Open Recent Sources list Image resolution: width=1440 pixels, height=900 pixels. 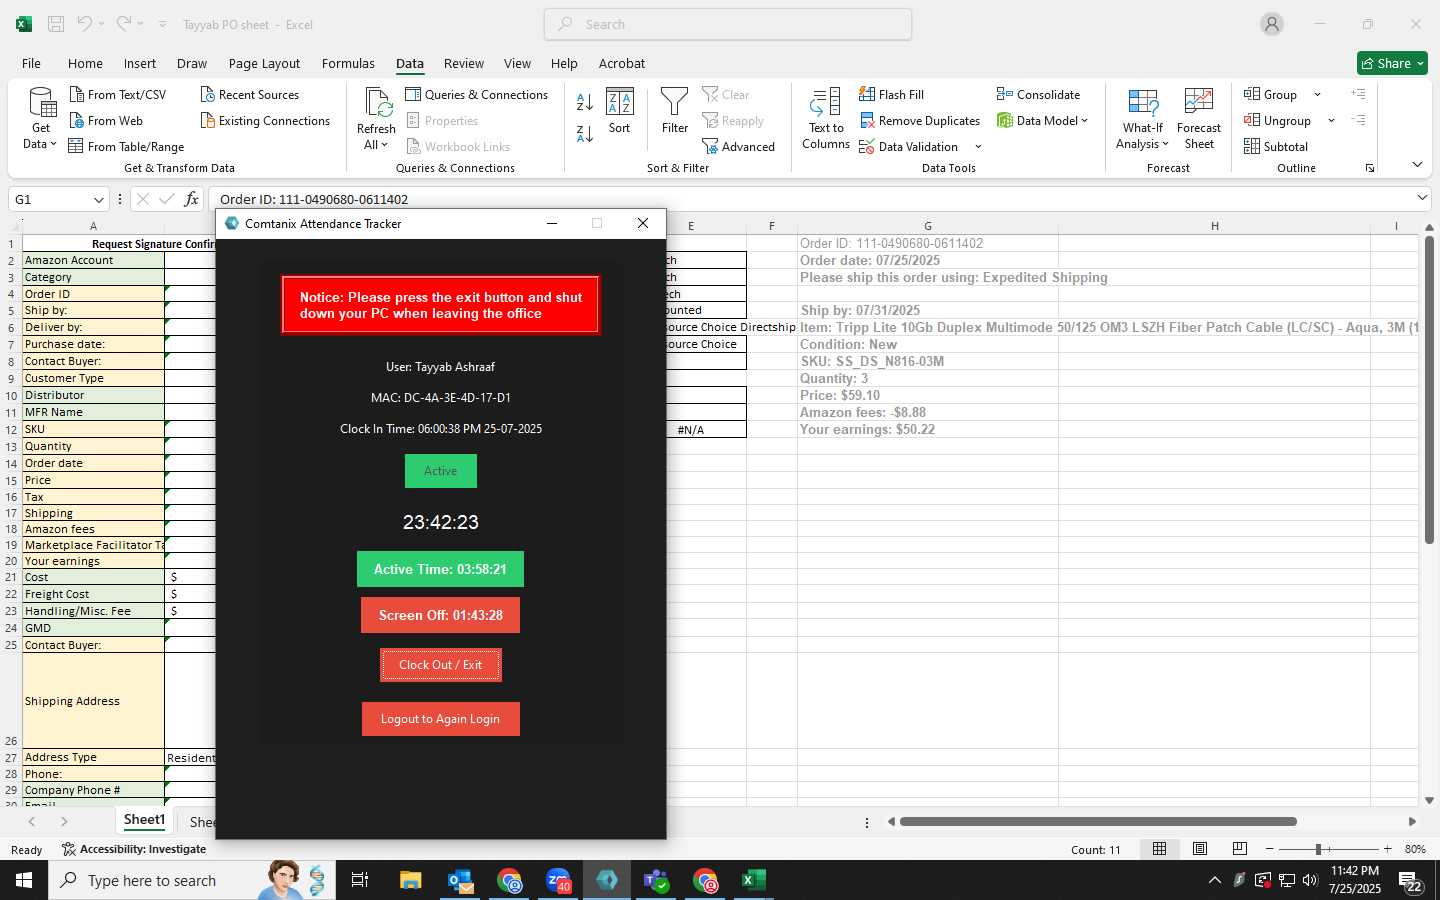[x=250, y=95]
